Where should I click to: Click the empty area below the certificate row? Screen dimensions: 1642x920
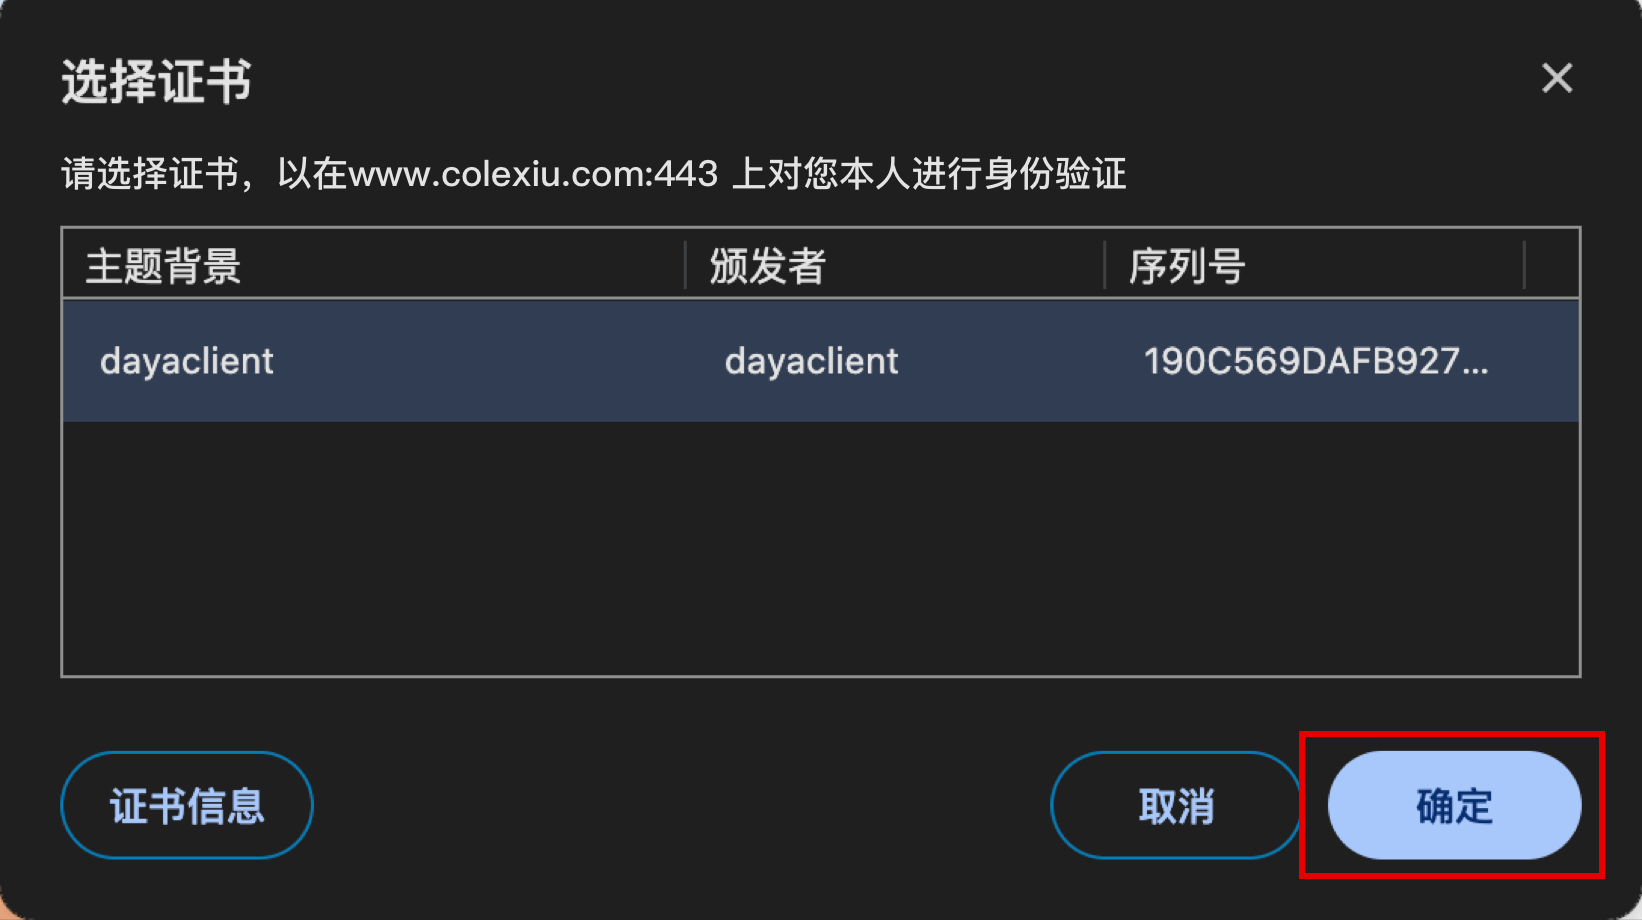point(821,548)
